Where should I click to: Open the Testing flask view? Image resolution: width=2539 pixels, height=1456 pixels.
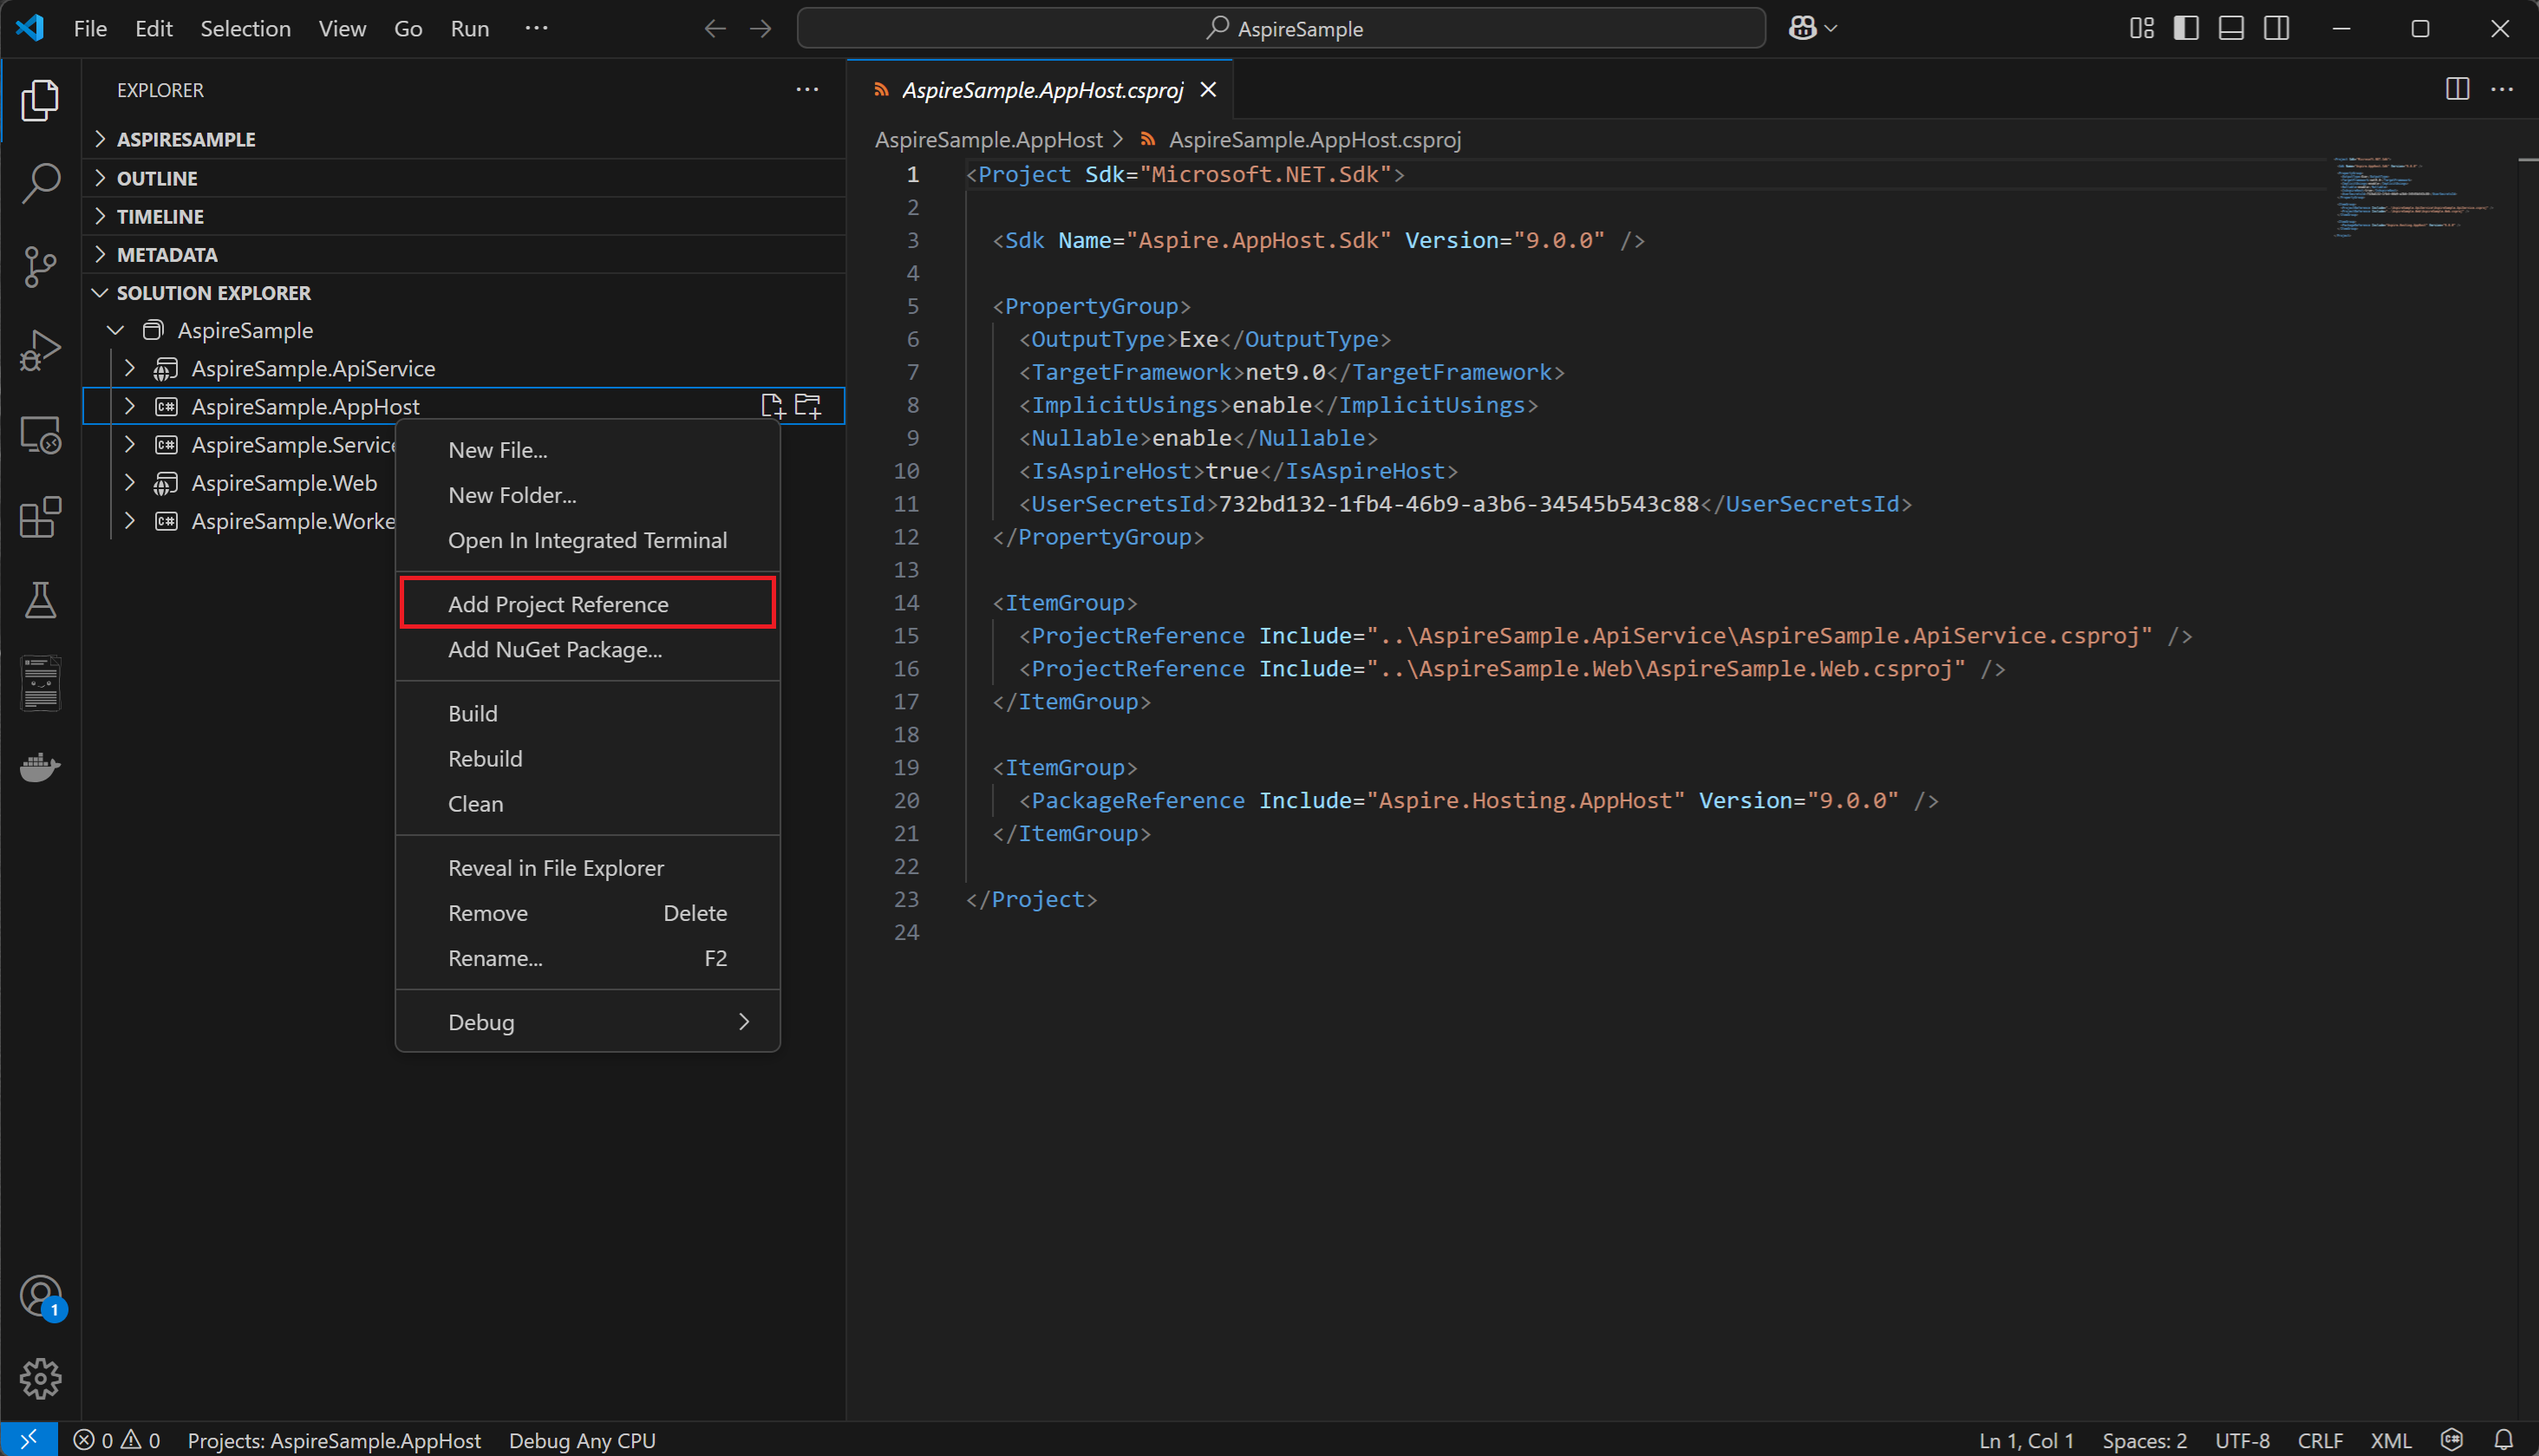pyautogui.click(x=40, y=601)
